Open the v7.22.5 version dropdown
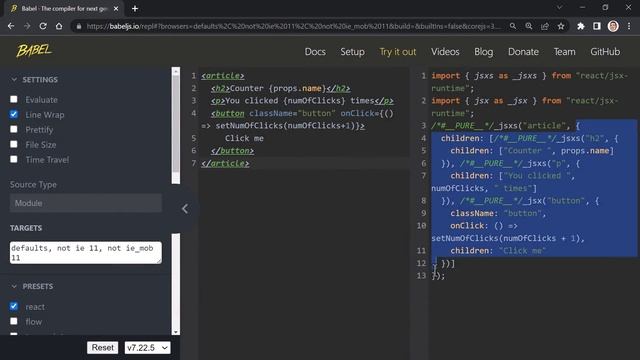Image resolution: width=640 pixels, height=360 pixels. [147, 348]
